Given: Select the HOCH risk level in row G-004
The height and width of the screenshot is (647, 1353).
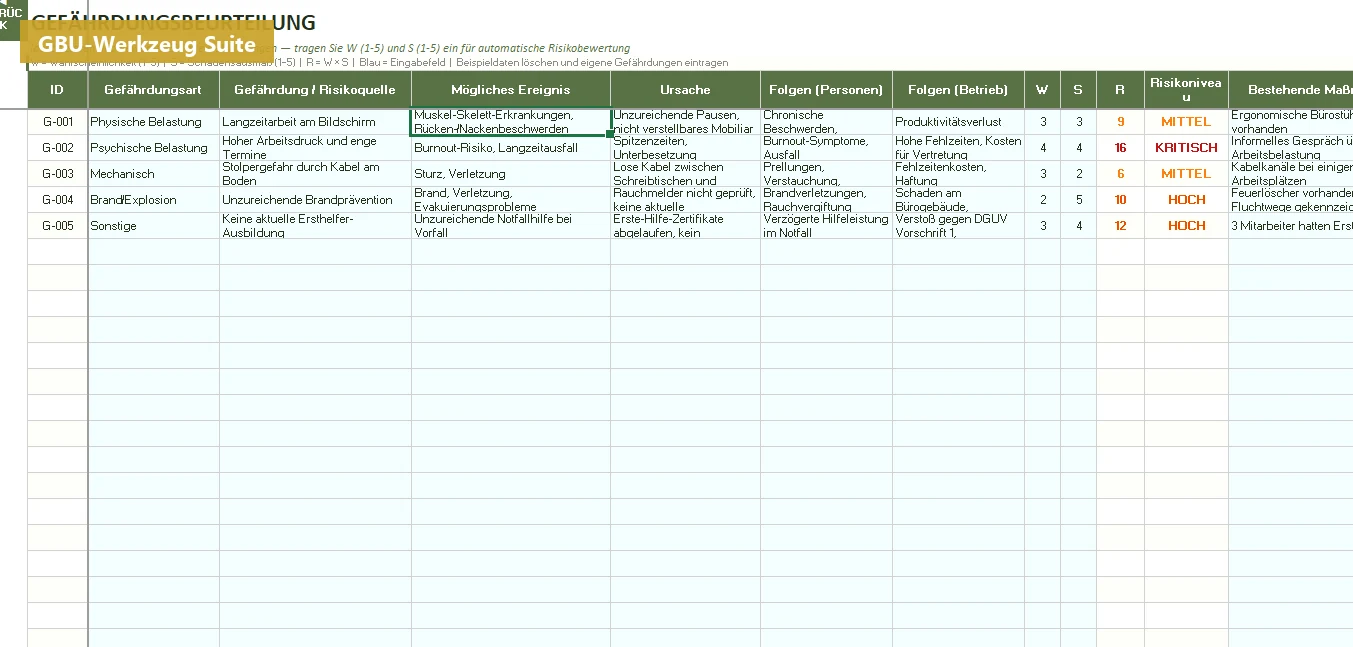Looking at the screenshot, I should 1186,200.
